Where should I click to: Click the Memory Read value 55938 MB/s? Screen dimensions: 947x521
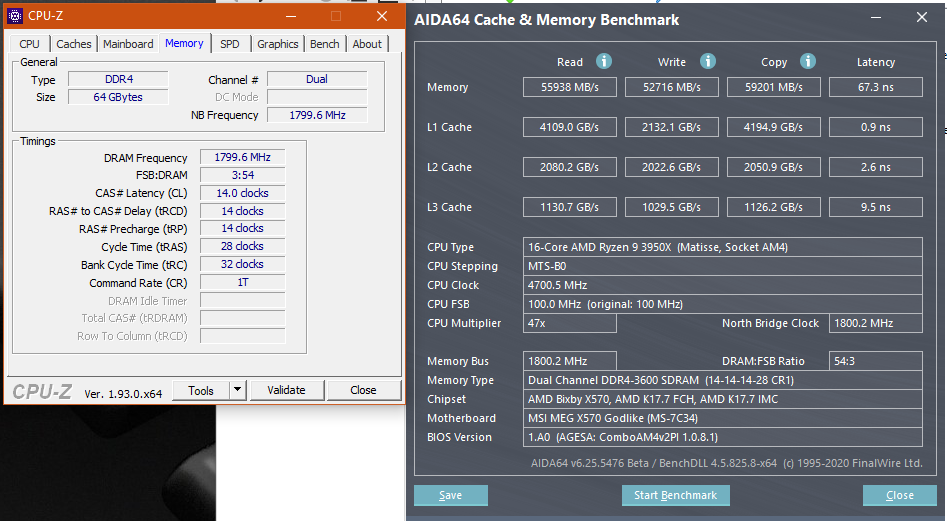(x=570, y=87)
